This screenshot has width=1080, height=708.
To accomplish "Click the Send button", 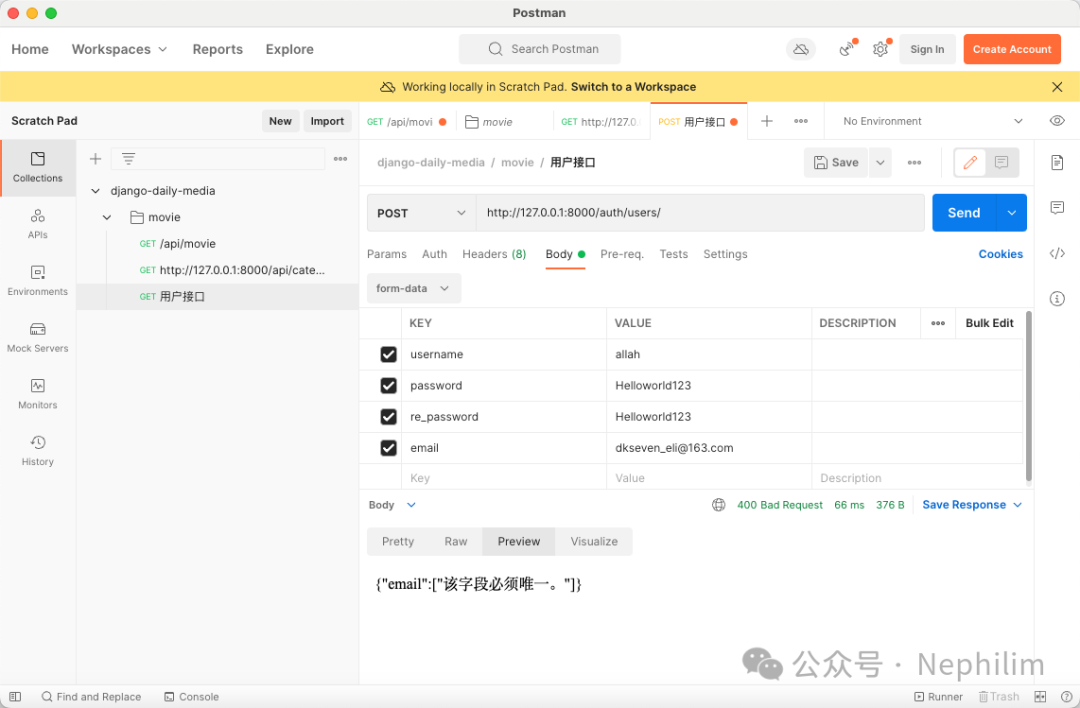I will (x=964, y=213).
